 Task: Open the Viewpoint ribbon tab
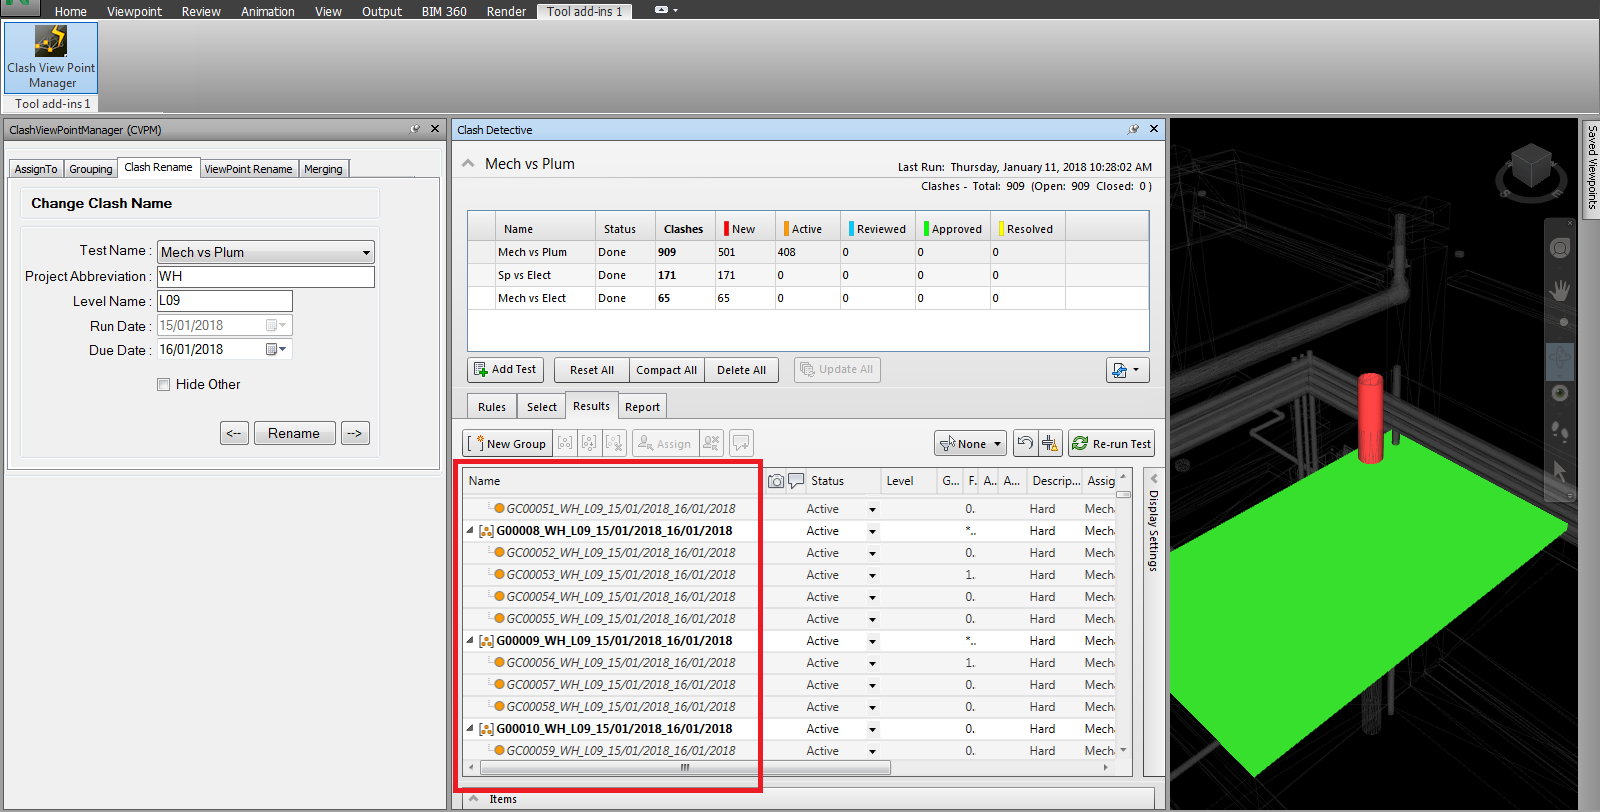point(134,11)
